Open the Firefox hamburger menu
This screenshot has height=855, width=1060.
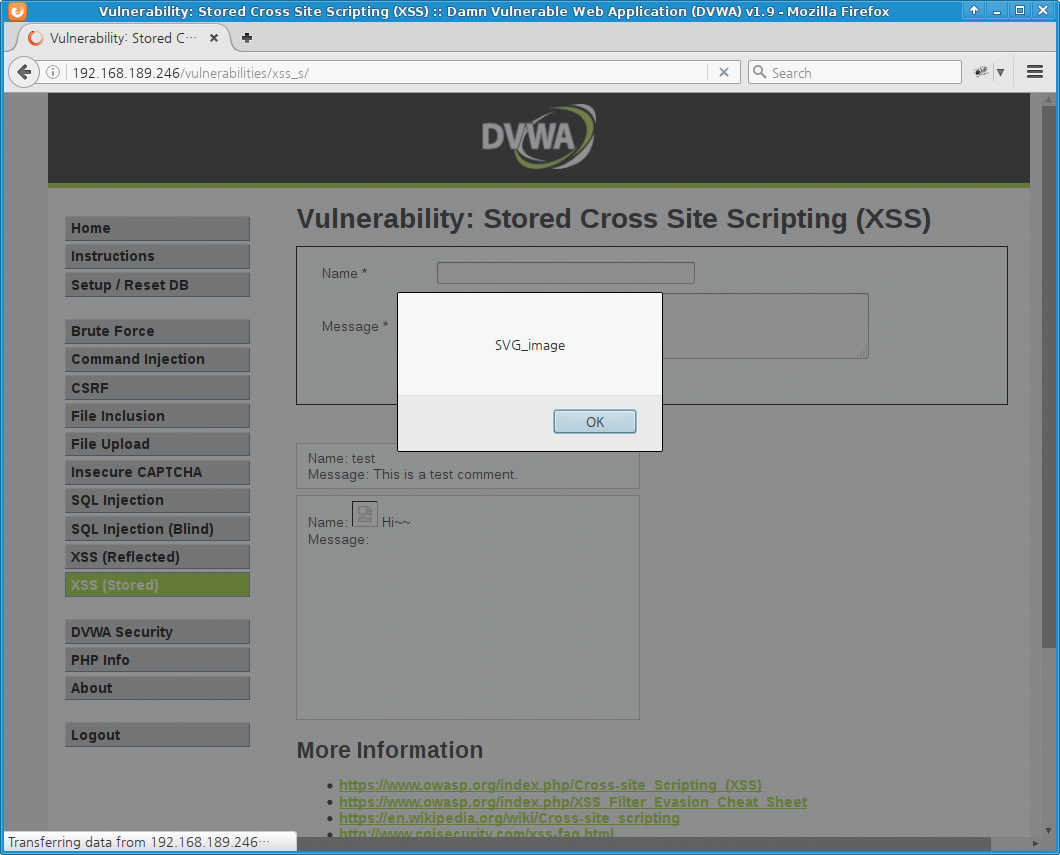pyautogui.click(x=1034, y=72)
